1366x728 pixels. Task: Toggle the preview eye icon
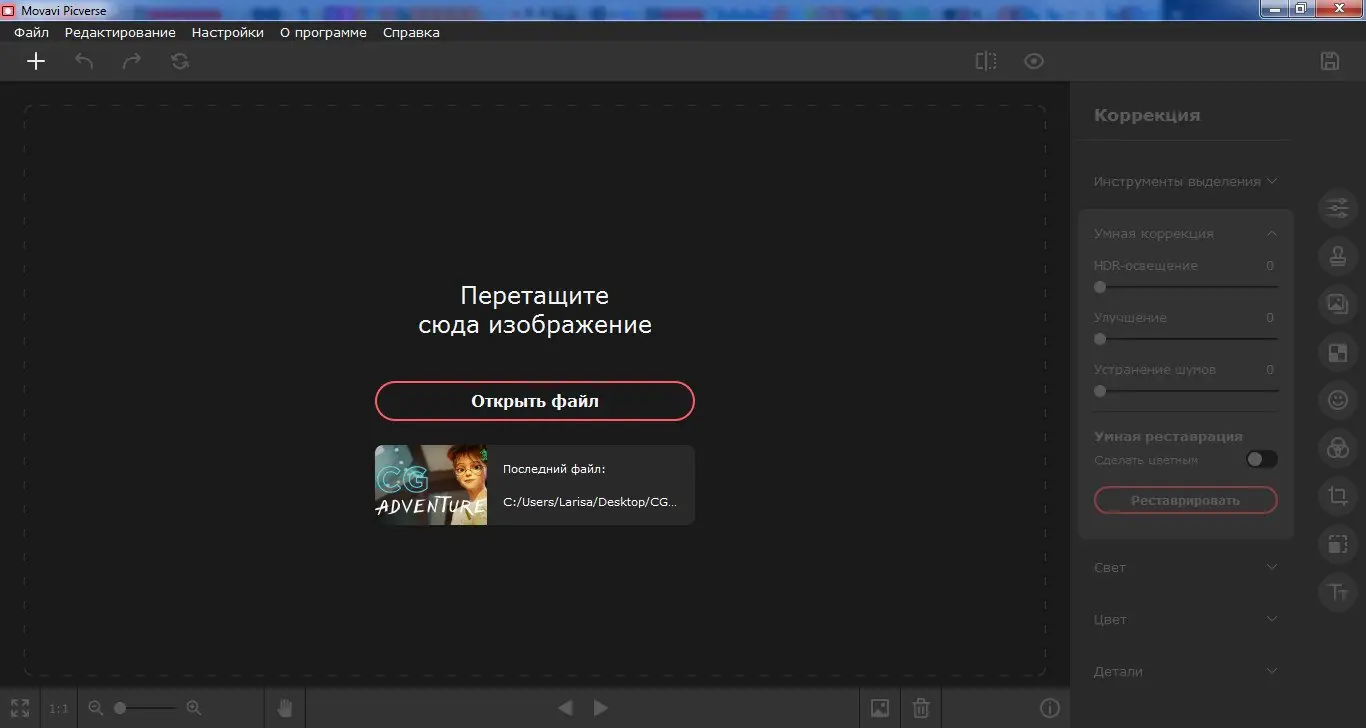(x=1033, y=61)
